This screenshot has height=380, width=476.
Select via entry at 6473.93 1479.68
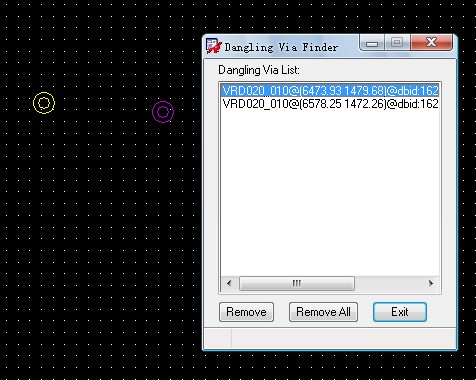click(x=330, y=91)
